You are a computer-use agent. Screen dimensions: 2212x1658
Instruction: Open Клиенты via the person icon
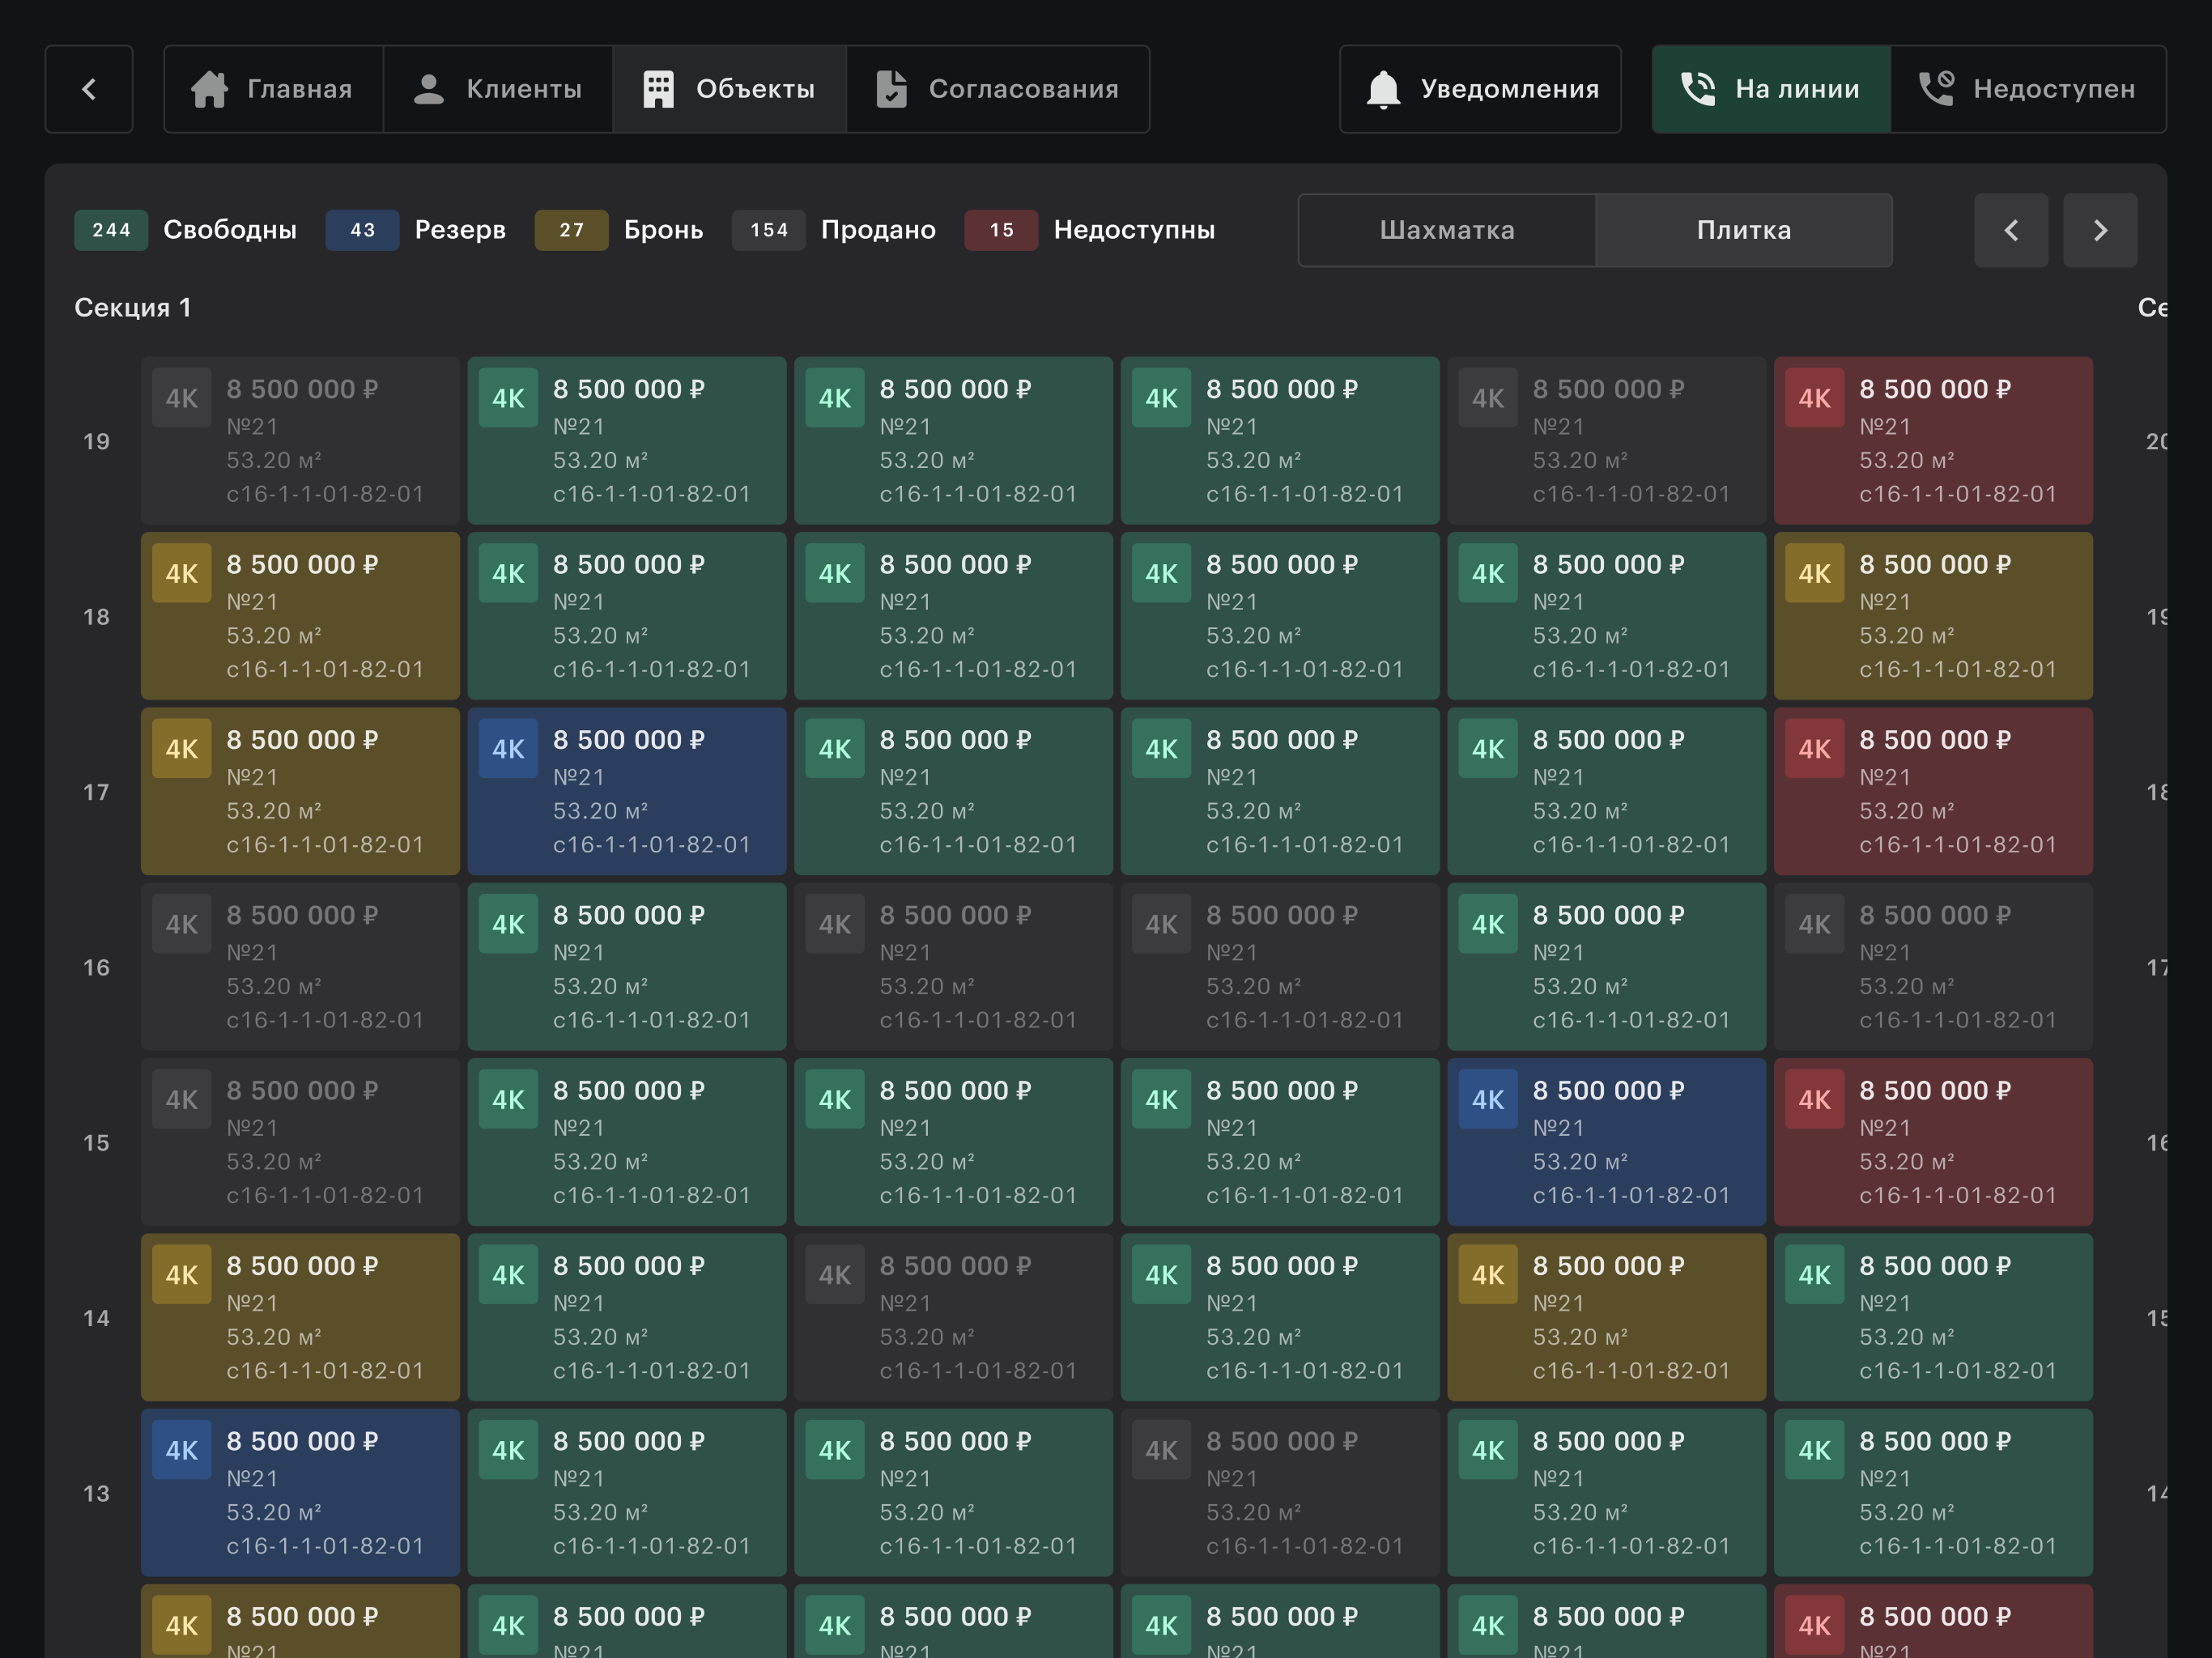click(498, 89)
